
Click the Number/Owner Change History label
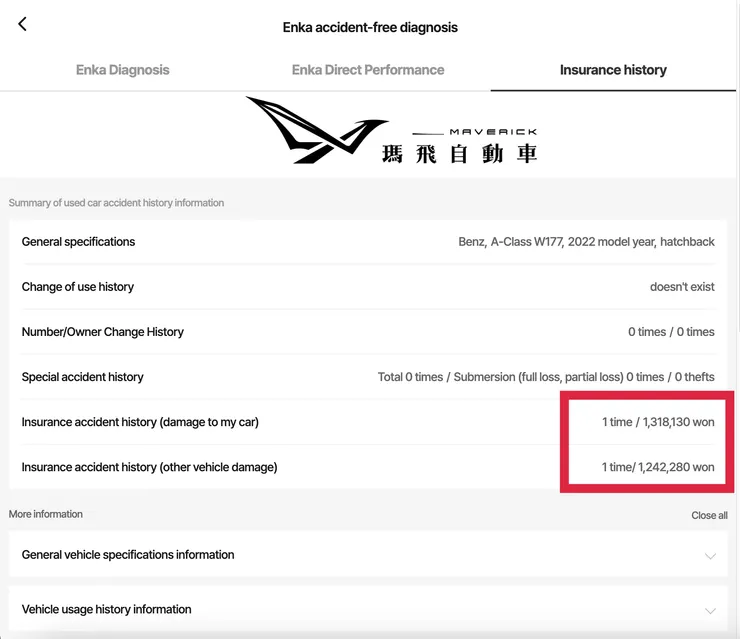pyautogui.click(x=103, y=332)
